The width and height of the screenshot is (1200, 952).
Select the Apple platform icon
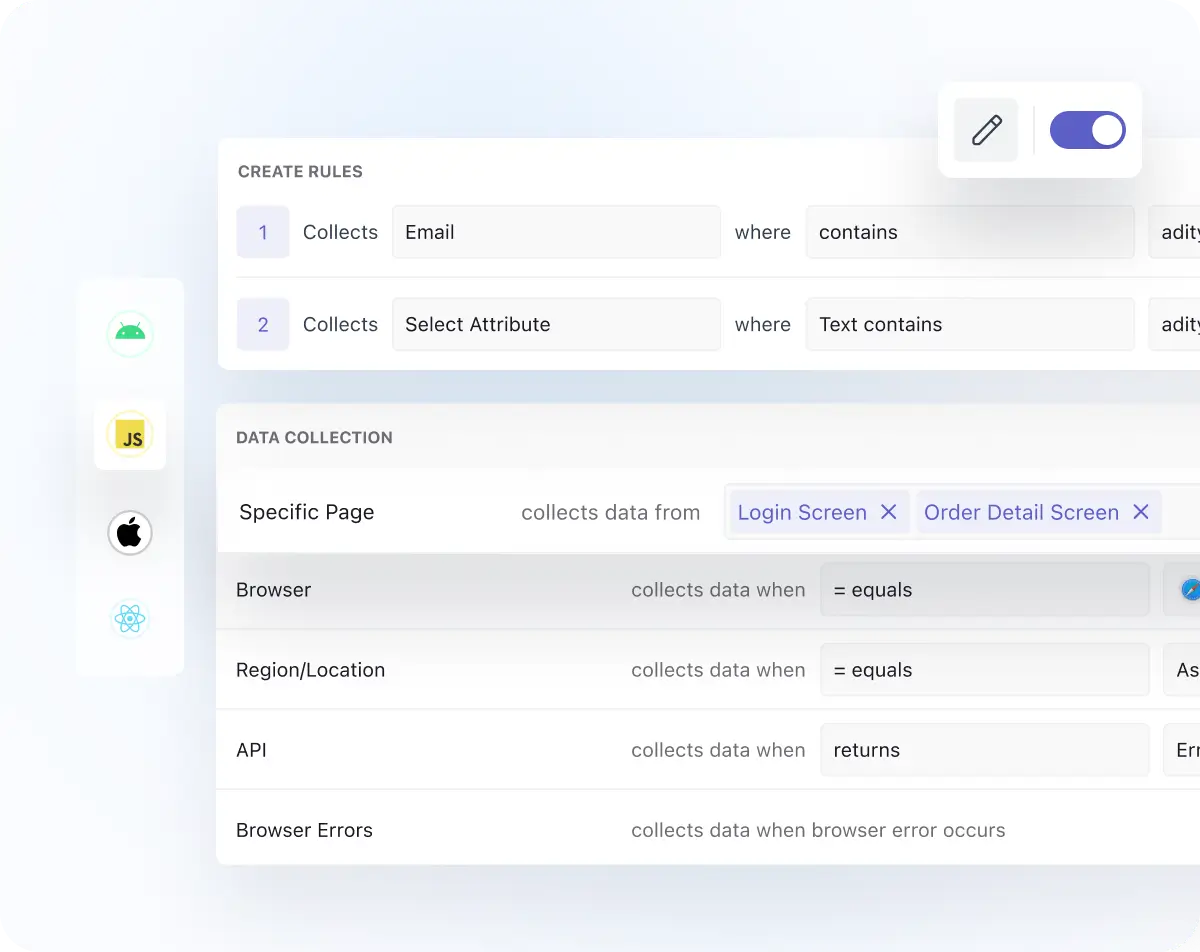(130, 533)
